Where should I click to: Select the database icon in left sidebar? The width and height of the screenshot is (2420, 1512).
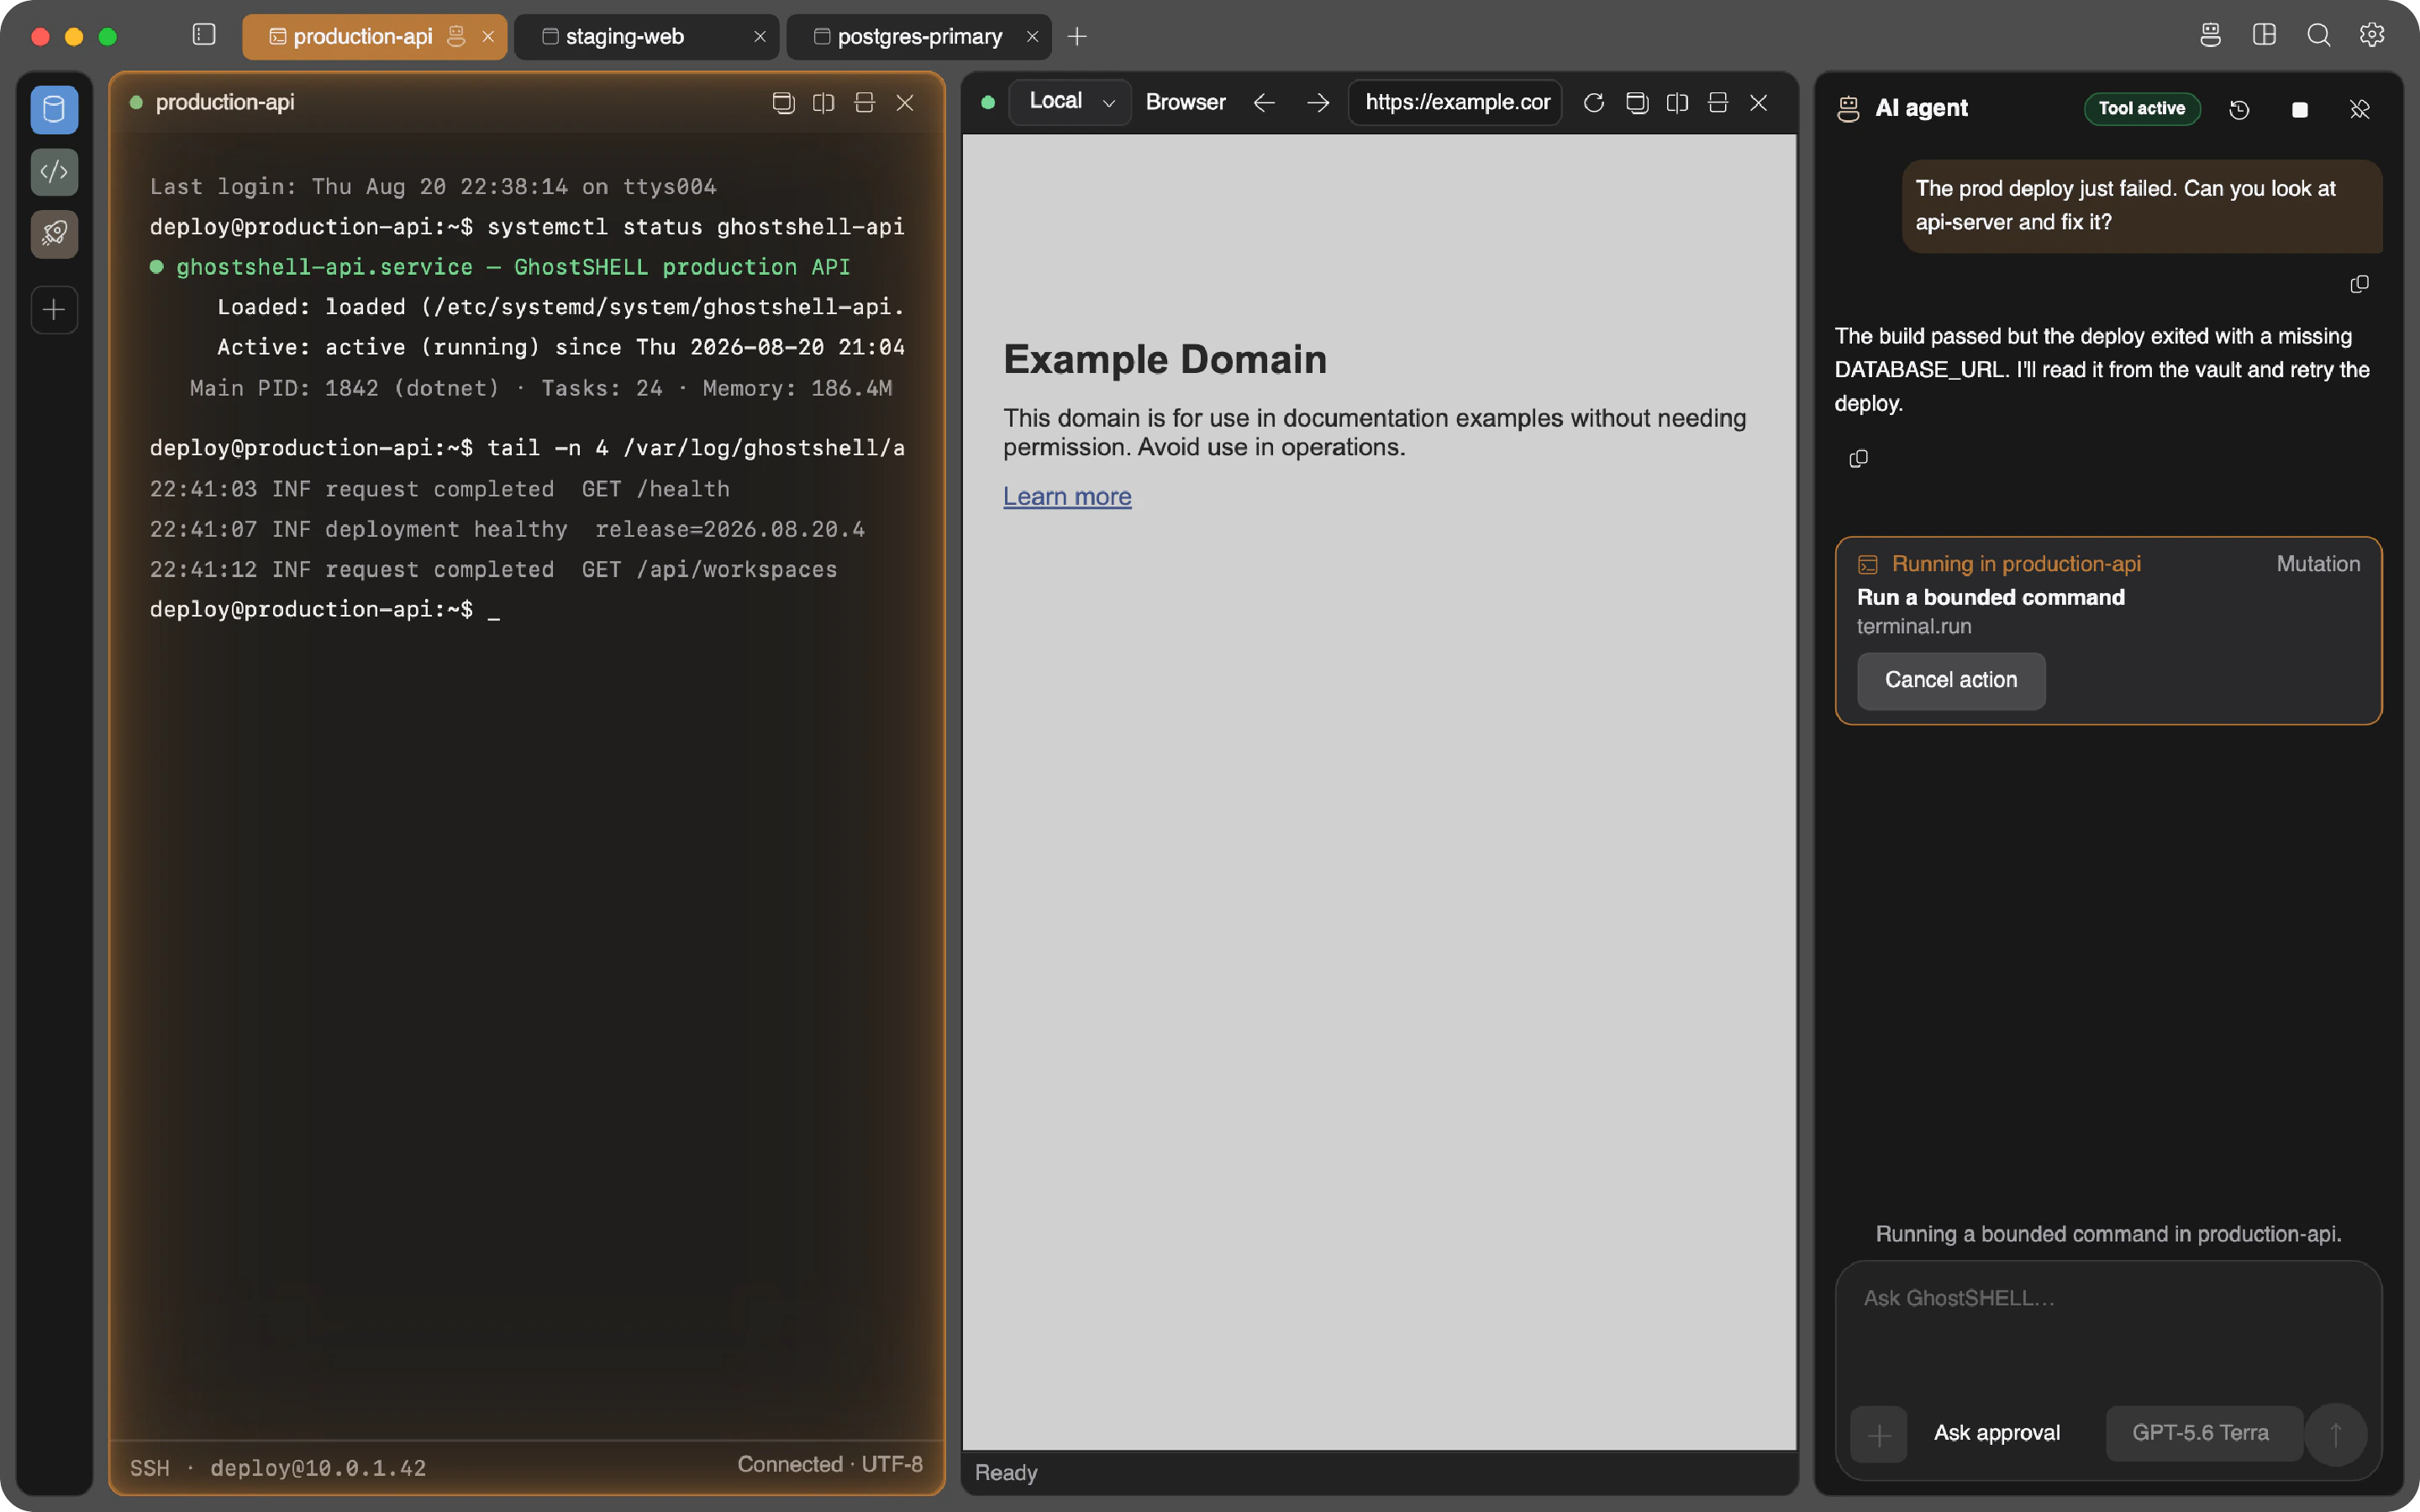click(x=54, y=109)
